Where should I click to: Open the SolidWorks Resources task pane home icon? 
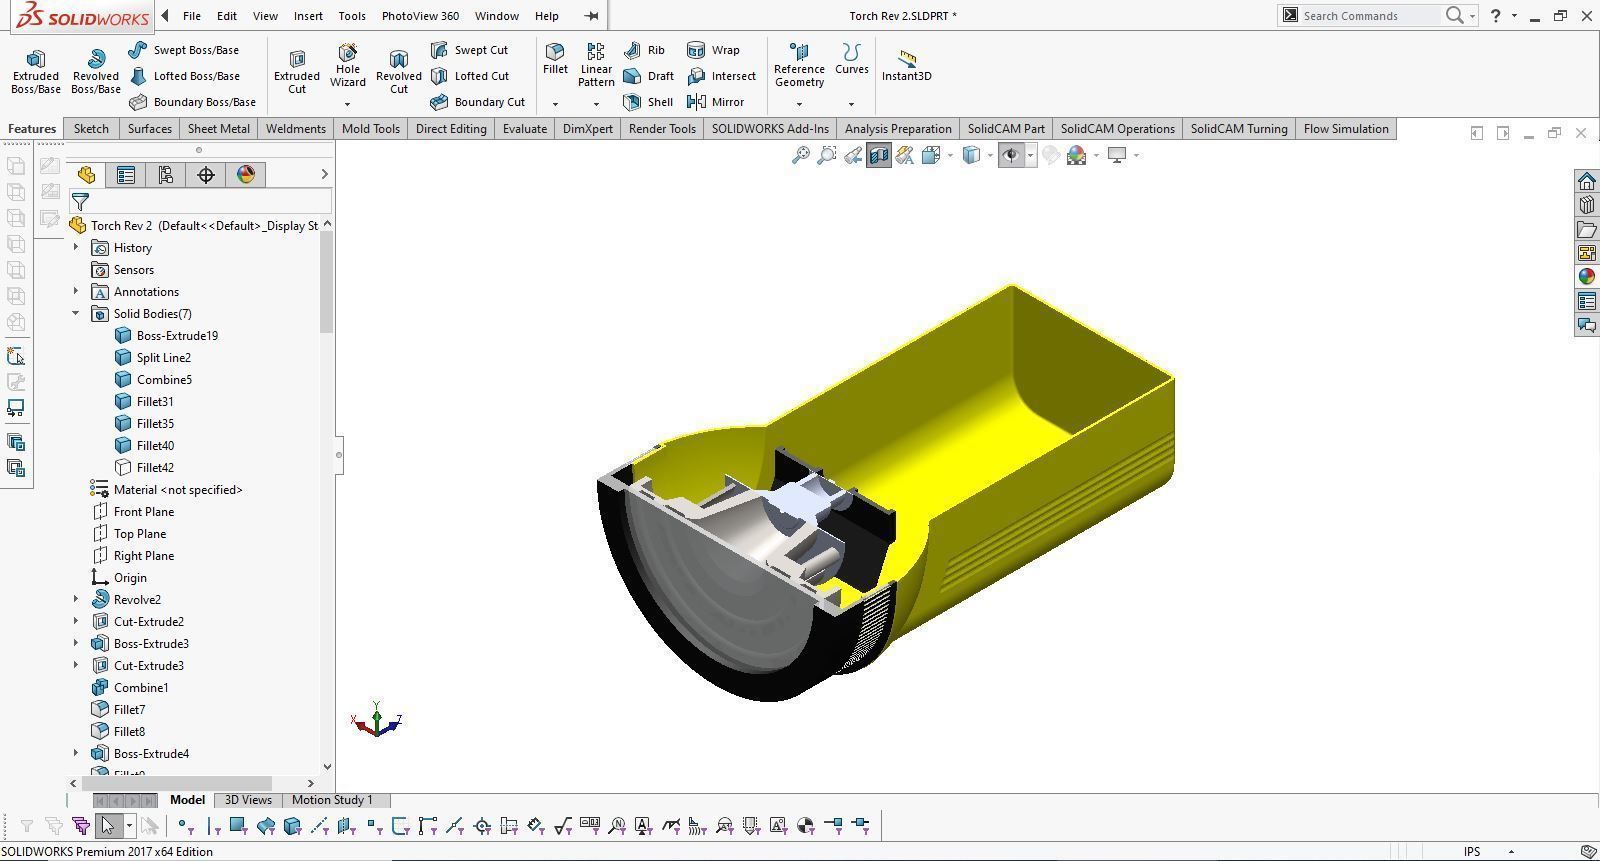coord(1587,181)
